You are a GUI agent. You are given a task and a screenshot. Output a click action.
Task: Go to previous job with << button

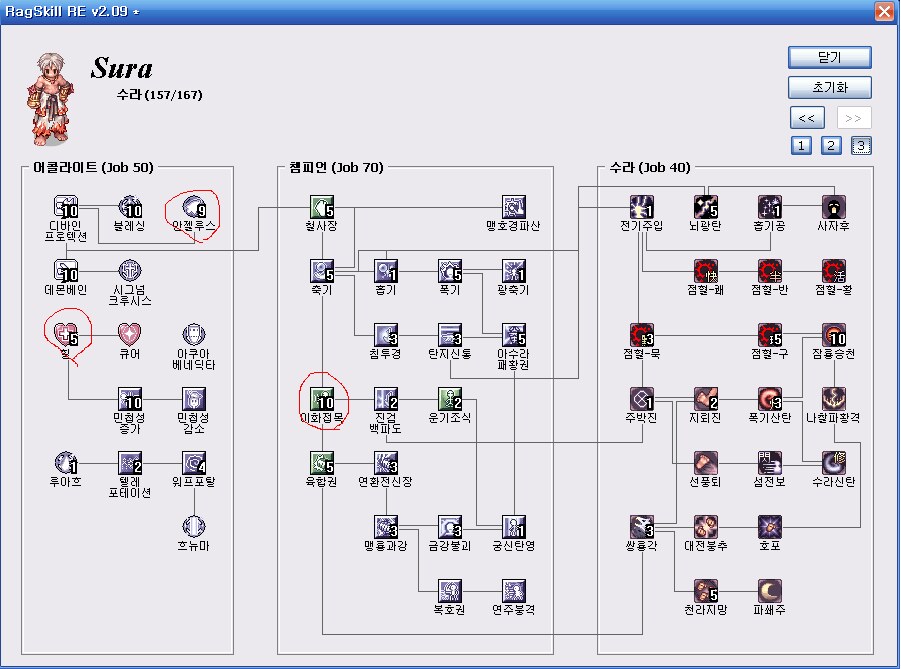[806, 118]
